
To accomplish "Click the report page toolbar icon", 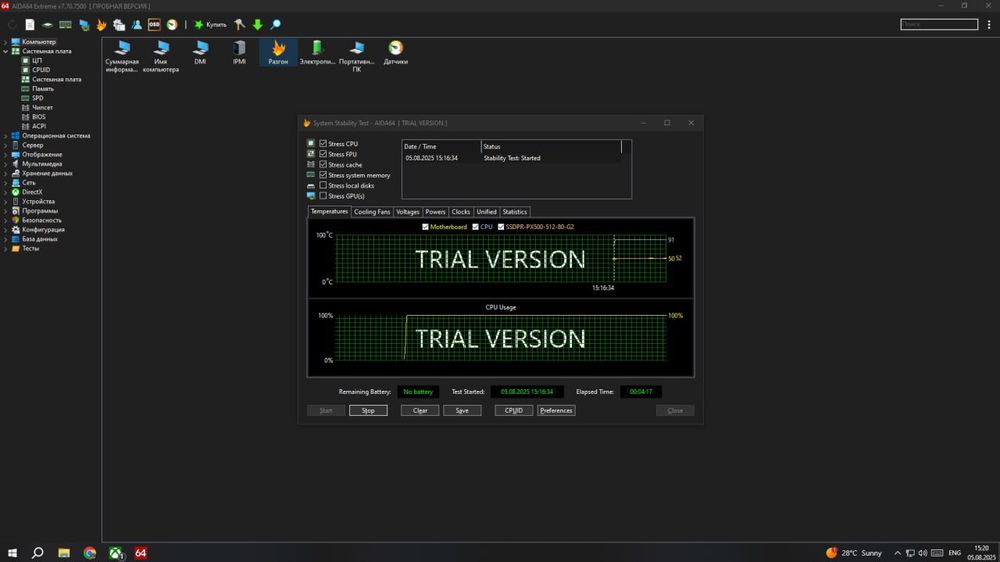I will coord(30,24).
